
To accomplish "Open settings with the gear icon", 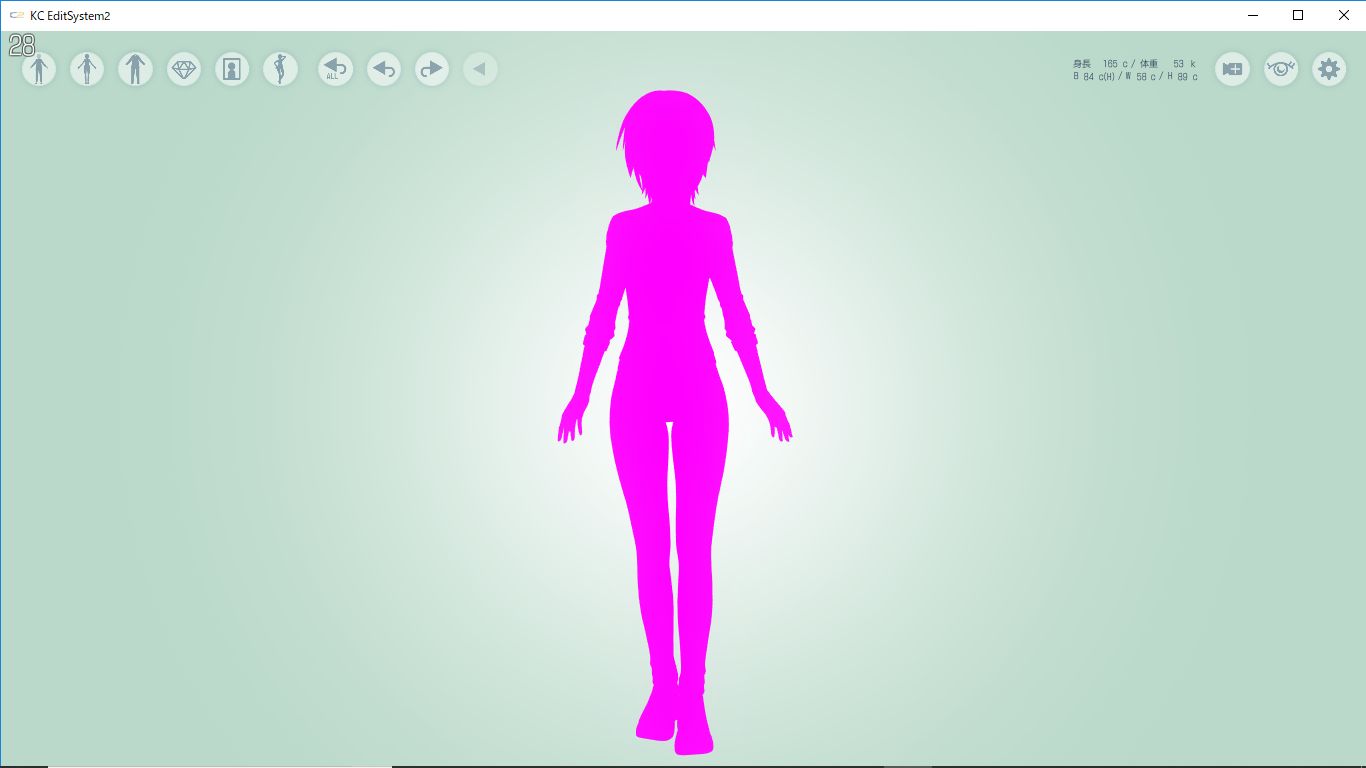I will coord(1329,69).
